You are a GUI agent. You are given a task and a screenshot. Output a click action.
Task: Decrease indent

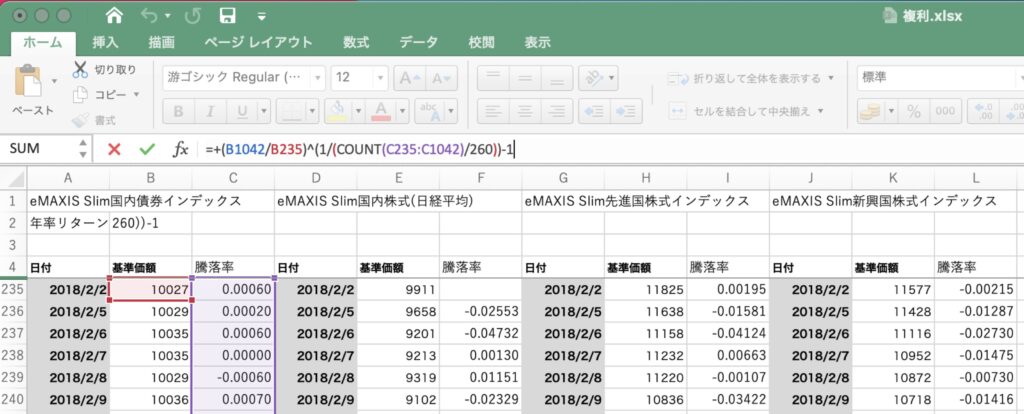(594, 111)
